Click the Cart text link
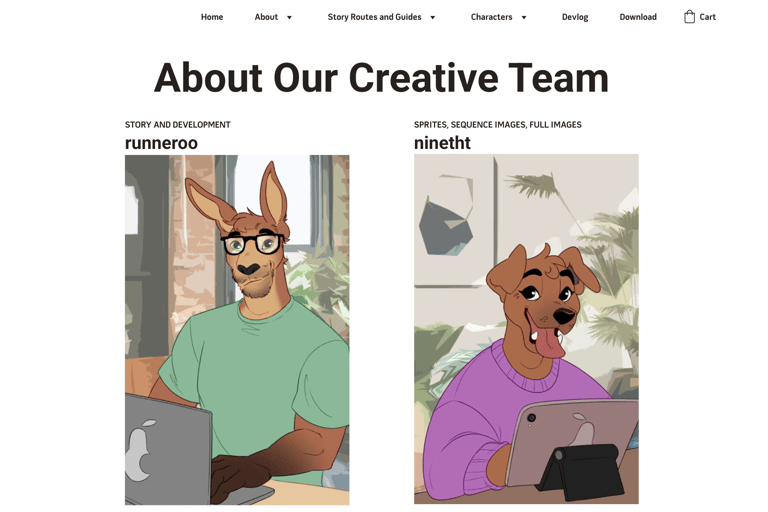 (x=707, y=17)
